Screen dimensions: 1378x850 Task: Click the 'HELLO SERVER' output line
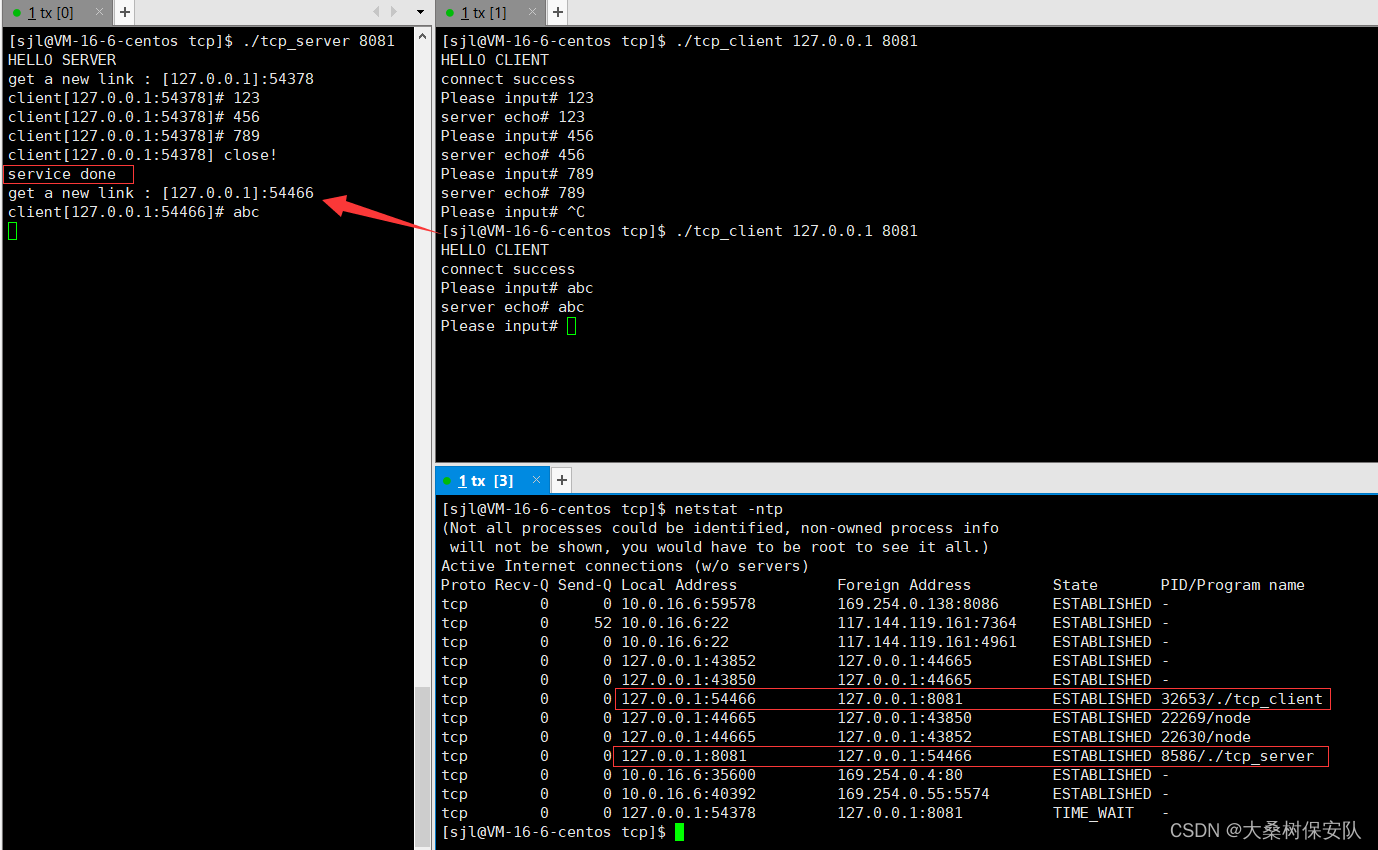click(62, 60)
